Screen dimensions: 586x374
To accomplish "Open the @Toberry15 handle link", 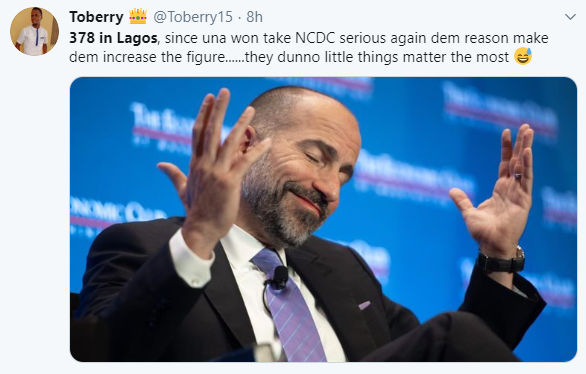I will coord(193,17).
